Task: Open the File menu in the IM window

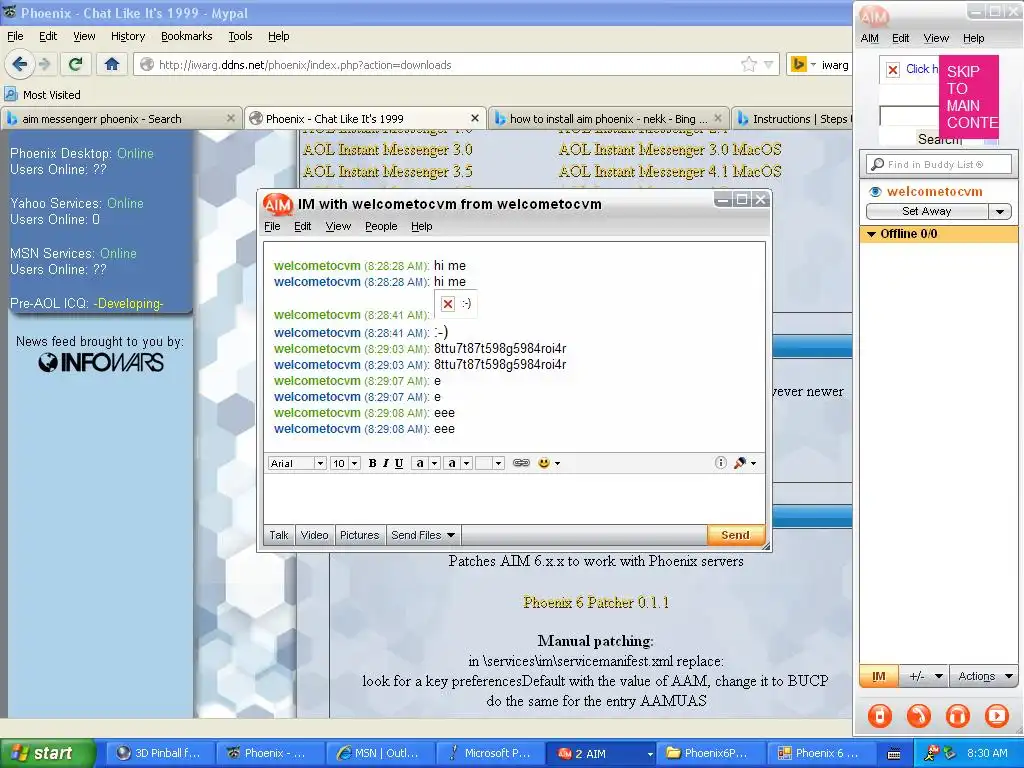Action: [272, 226]
